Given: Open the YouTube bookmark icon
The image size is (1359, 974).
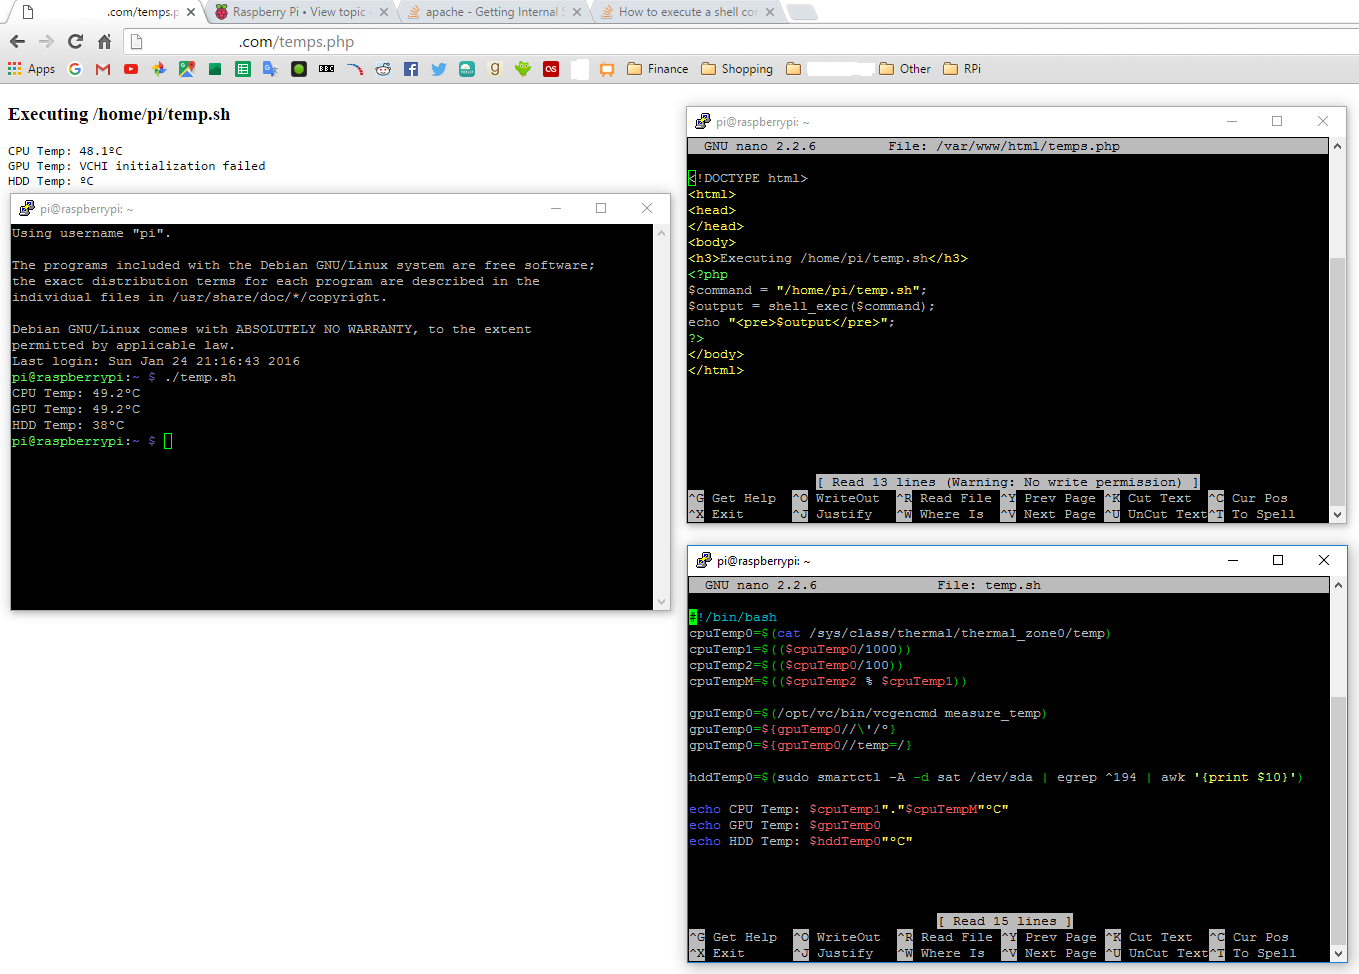Looking at the screenshot, I should pos(131,69).
